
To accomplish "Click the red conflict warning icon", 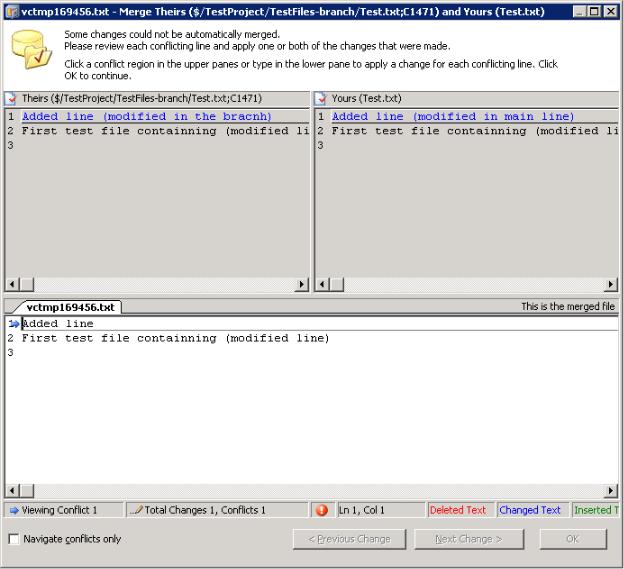I will click(321, 510).
